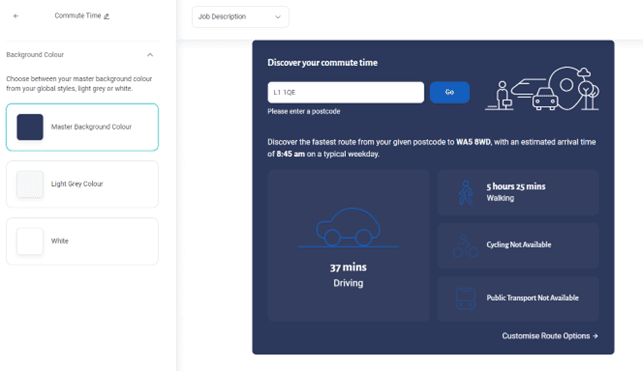Click the cycling icon
Screen dimensions: 643x371
pyautogui.click(x=465, y=246)
